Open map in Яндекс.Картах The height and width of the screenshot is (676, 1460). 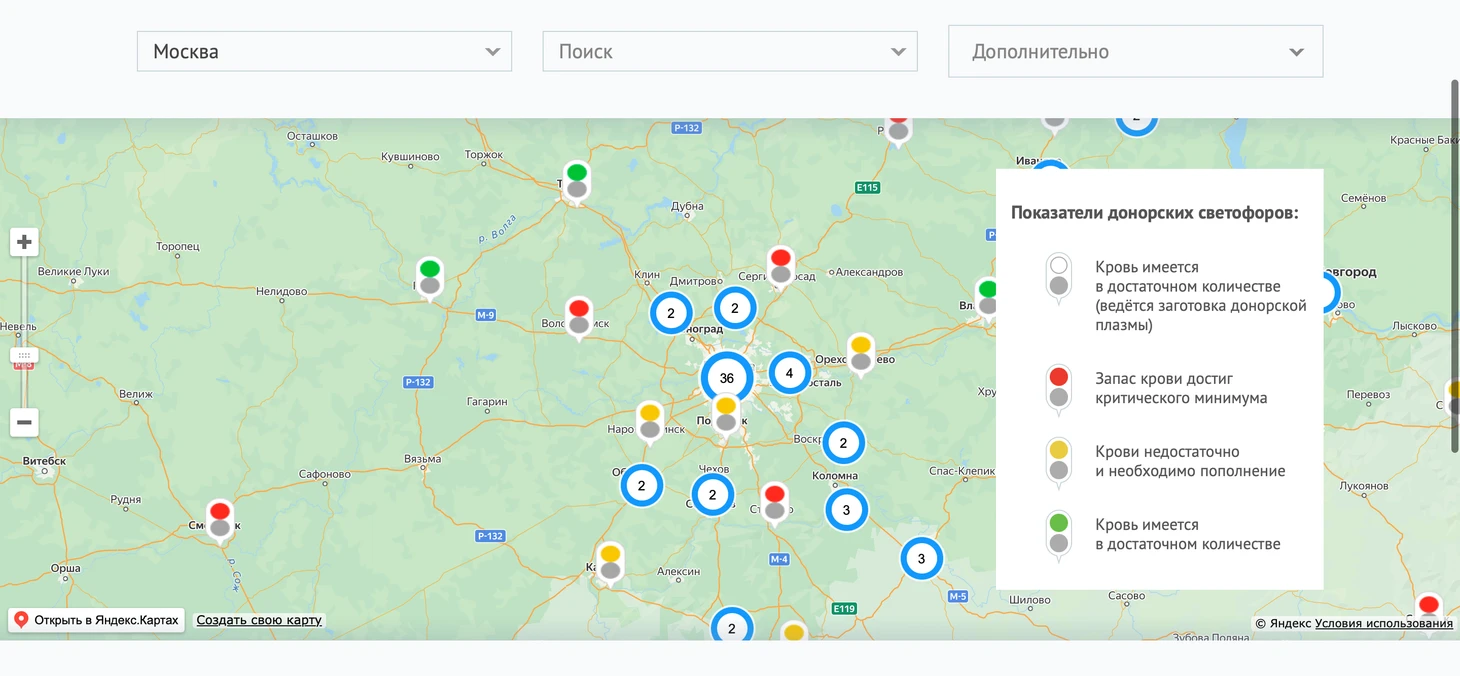click(x=97, y=620)
